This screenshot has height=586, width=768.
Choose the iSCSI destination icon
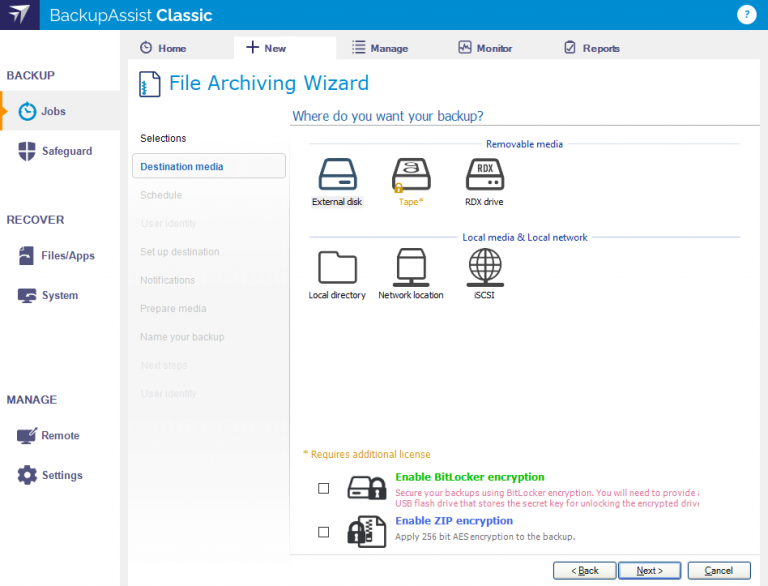tap(485, 268)
